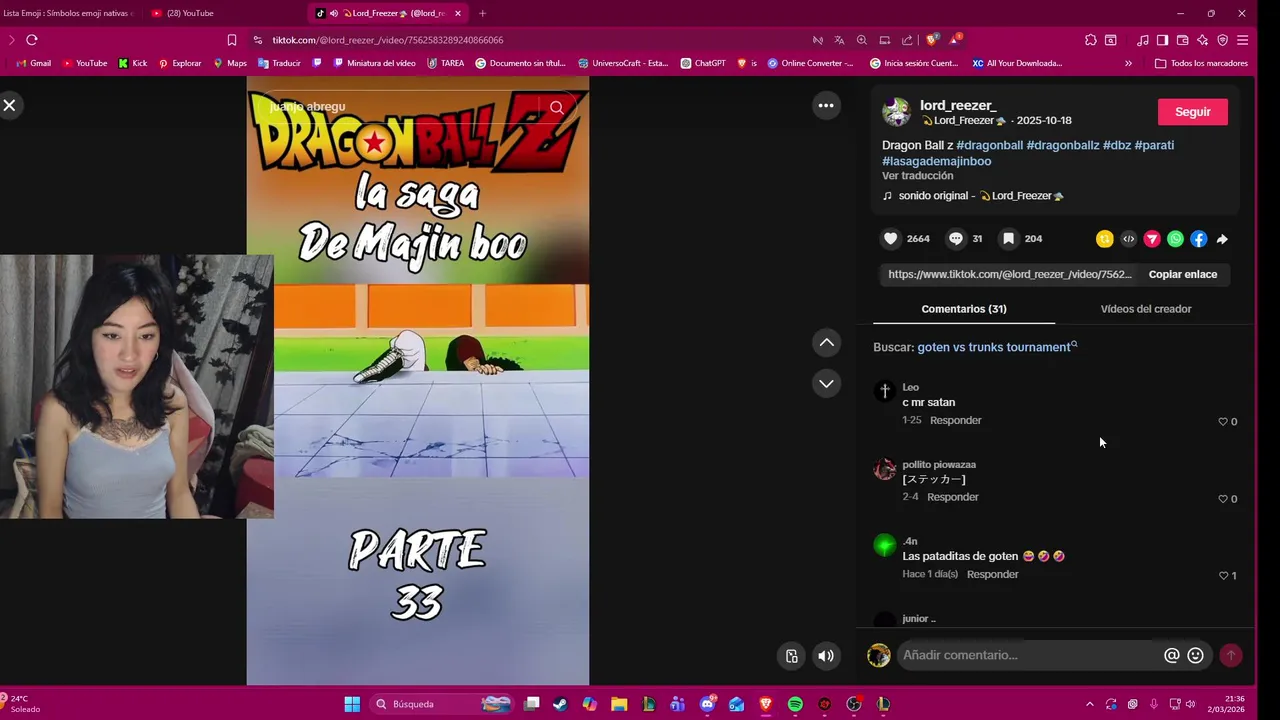Open the three-dot video options menu
1280x720 pixels.
(826, 105)
